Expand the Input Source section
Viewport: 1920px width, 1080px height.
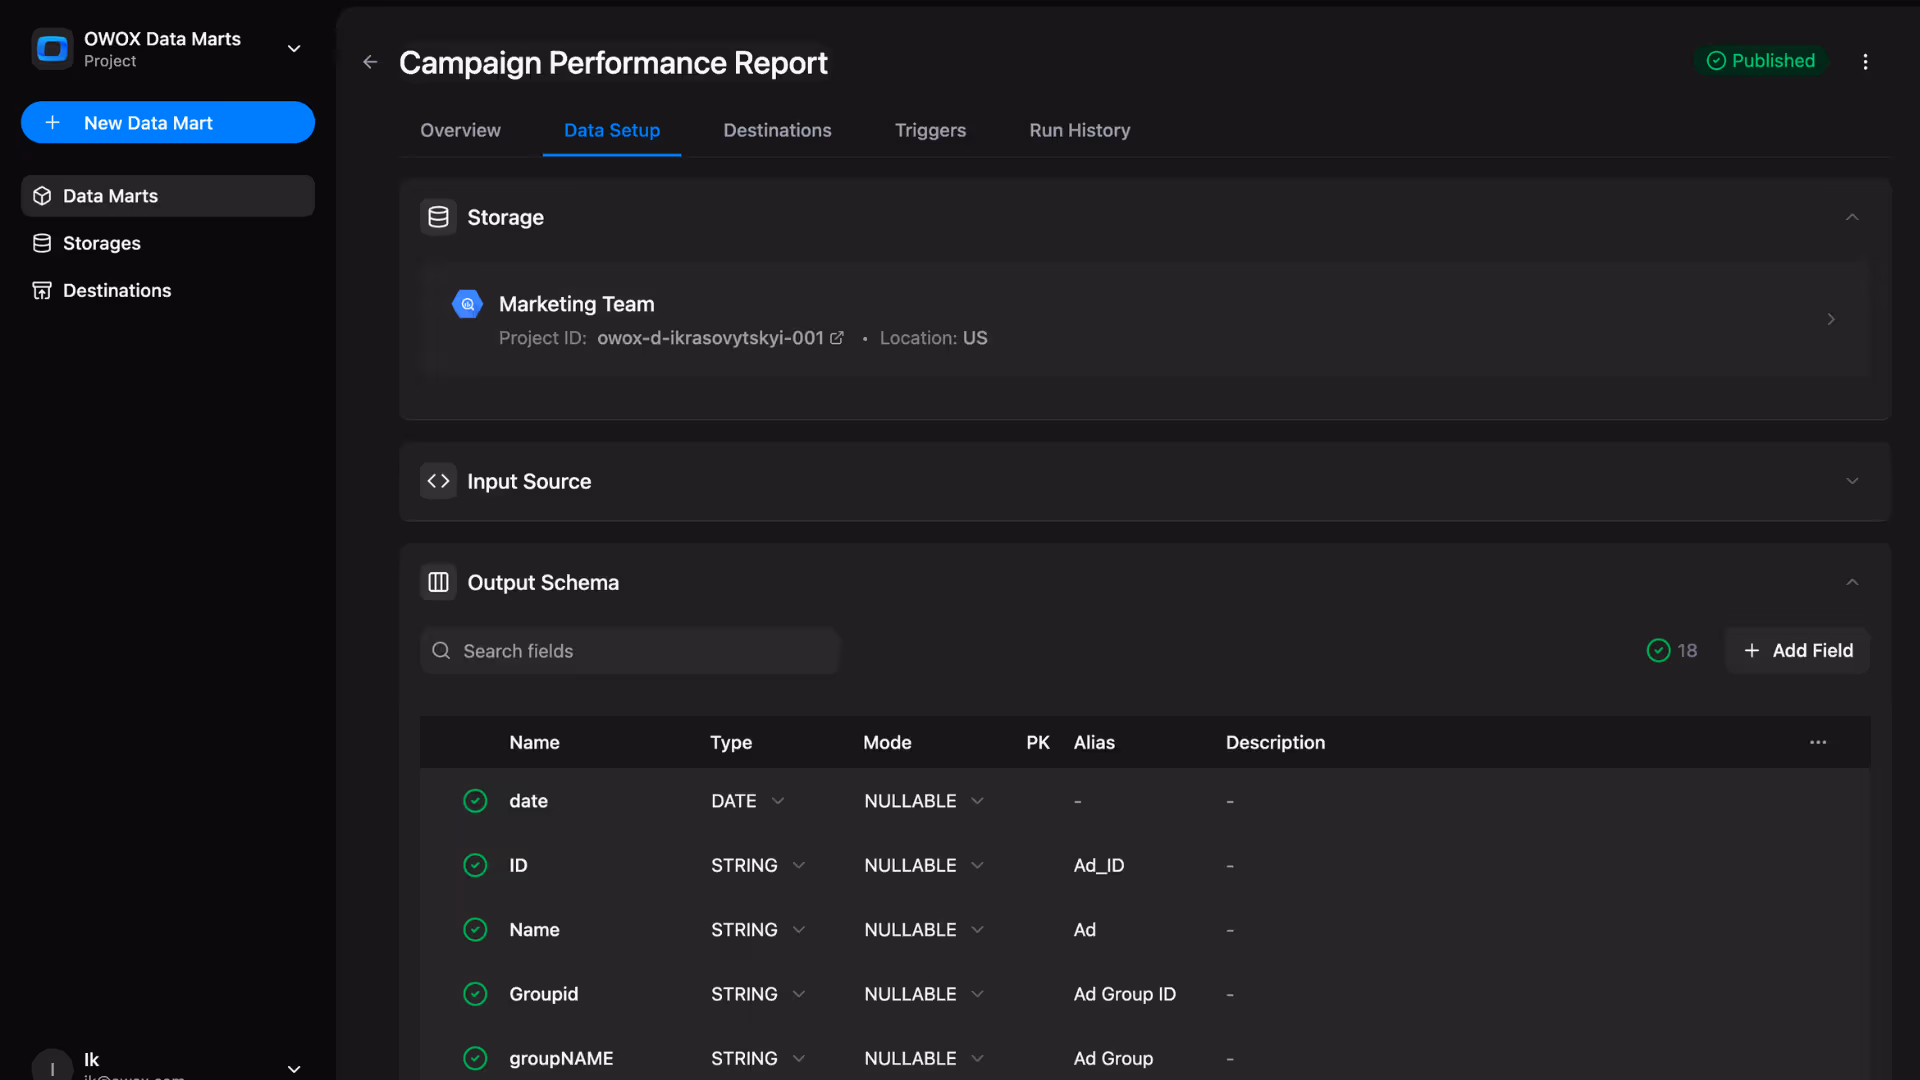point(1852,481)
